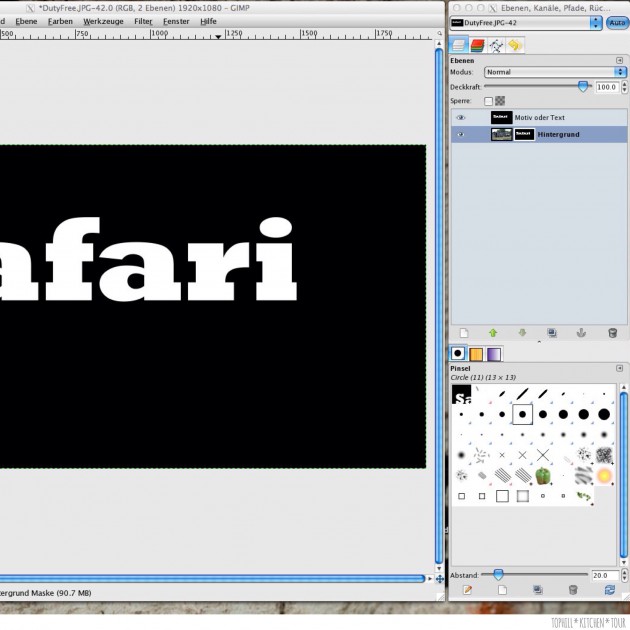Click the Deckkraft stepper arrows
Screen dimensions: 630x630
click(624, 87)
